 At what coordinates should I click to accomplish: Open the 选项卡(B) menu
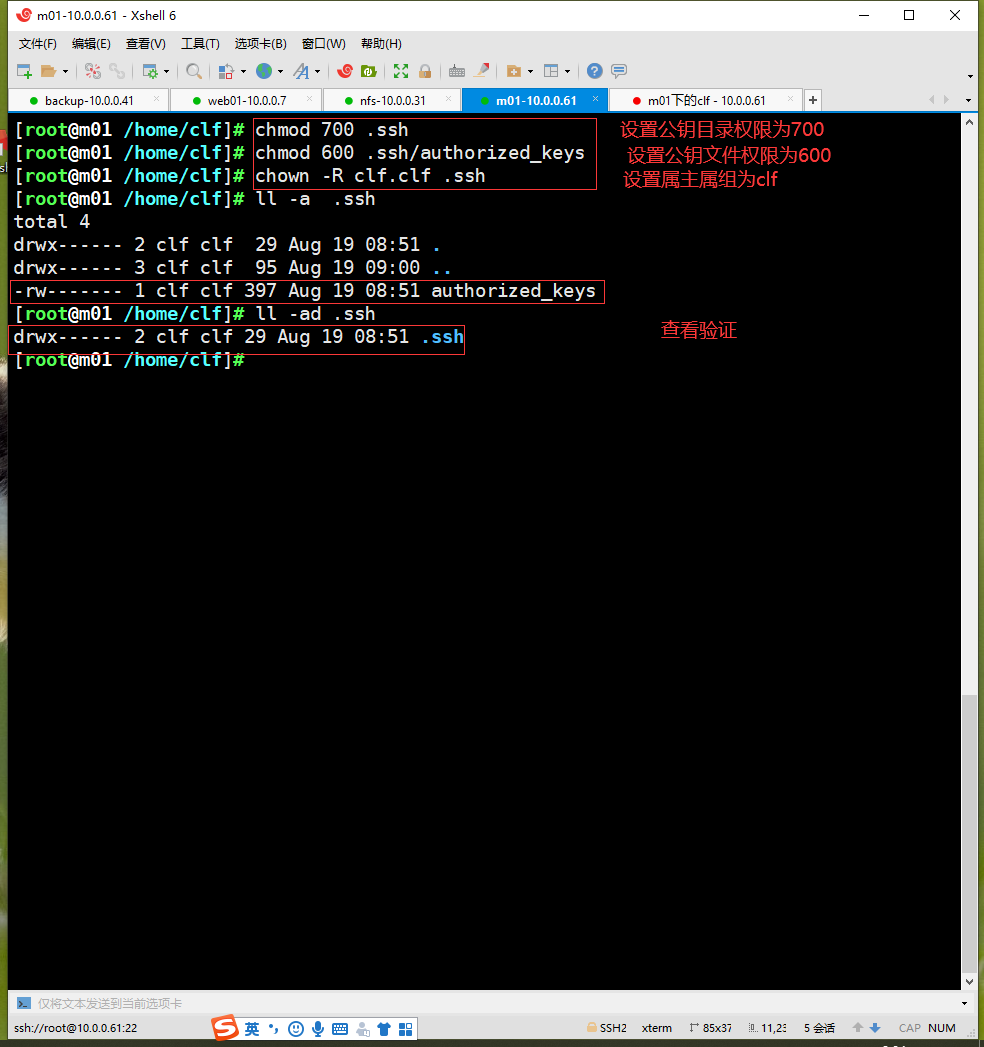pyautogui.click(x=260, y=44)
